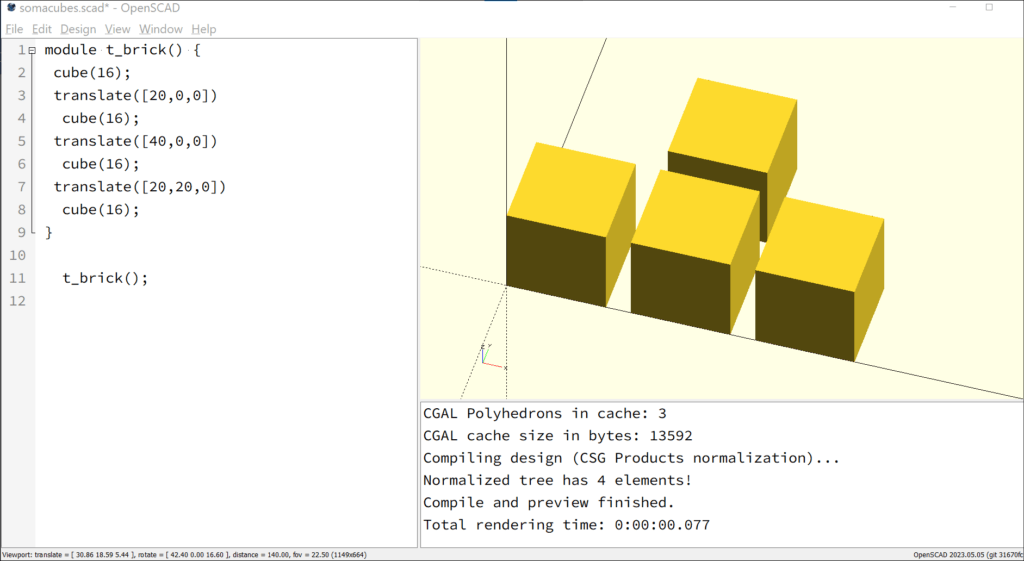Click the Total rendering time console line
The image size is (1024, 561).
pos(566,525)
